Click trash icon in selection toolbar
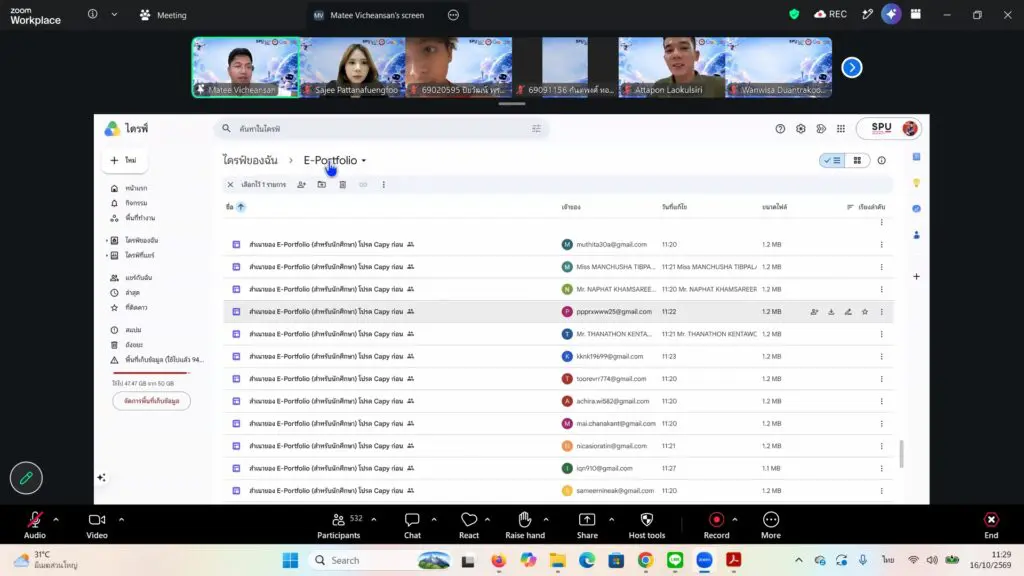The height and width of the screenshot is (576, 1024). 342,185
